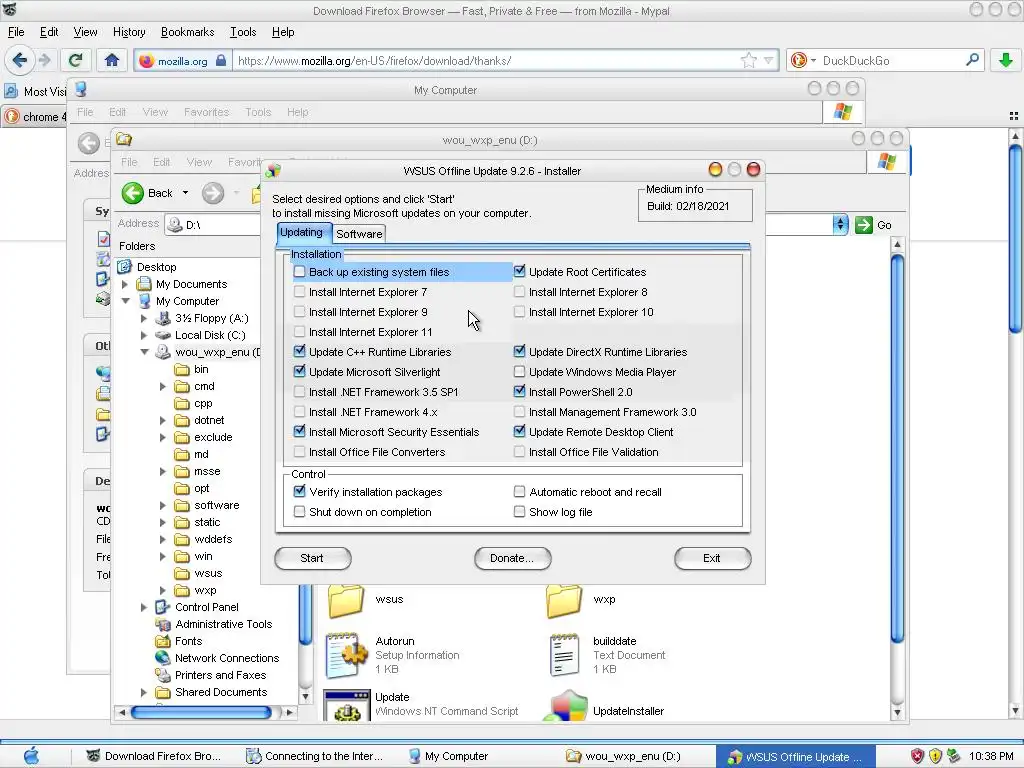Uncheck Update C++ Runtime Libraries

[x=299, y=351]
